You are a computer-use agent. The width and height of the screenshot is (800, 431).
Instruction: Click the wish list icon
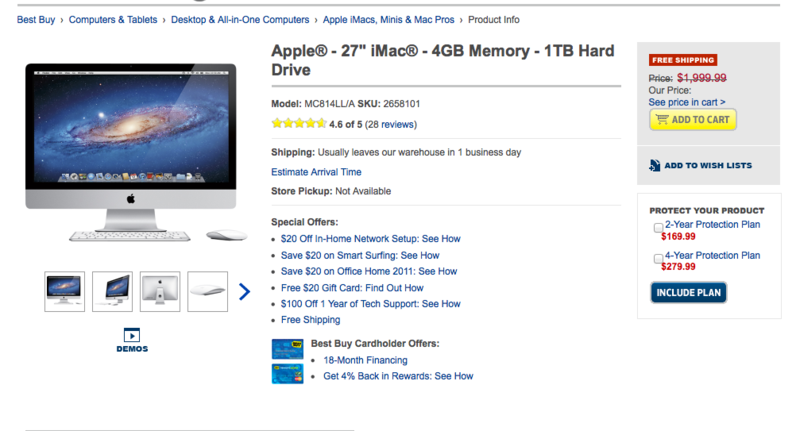click(x=655, y=165)
